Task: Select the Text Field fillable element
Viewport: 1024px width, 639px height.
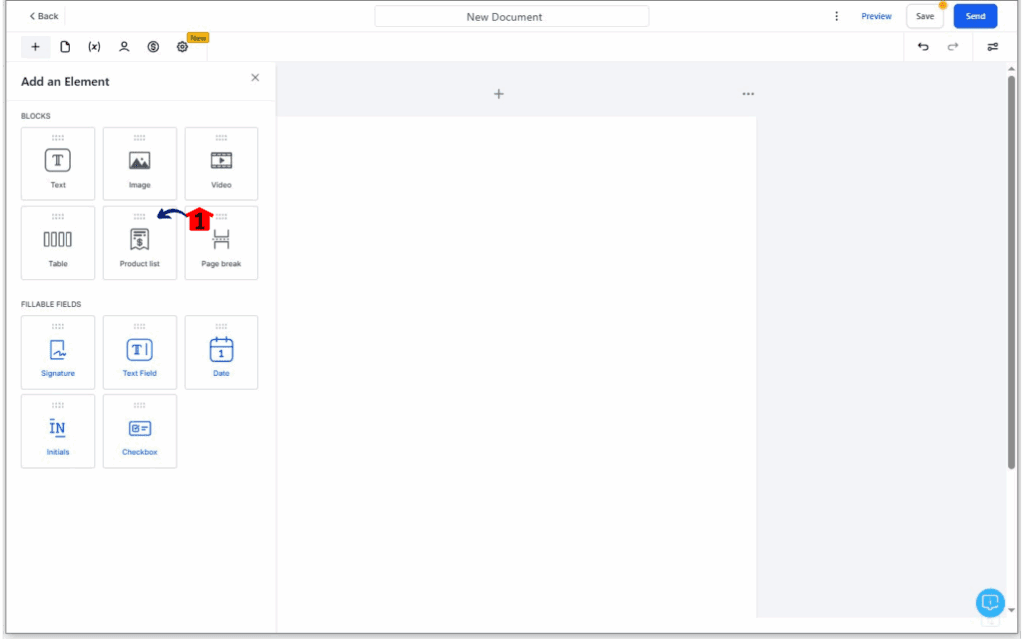Action: click(140, 353)
